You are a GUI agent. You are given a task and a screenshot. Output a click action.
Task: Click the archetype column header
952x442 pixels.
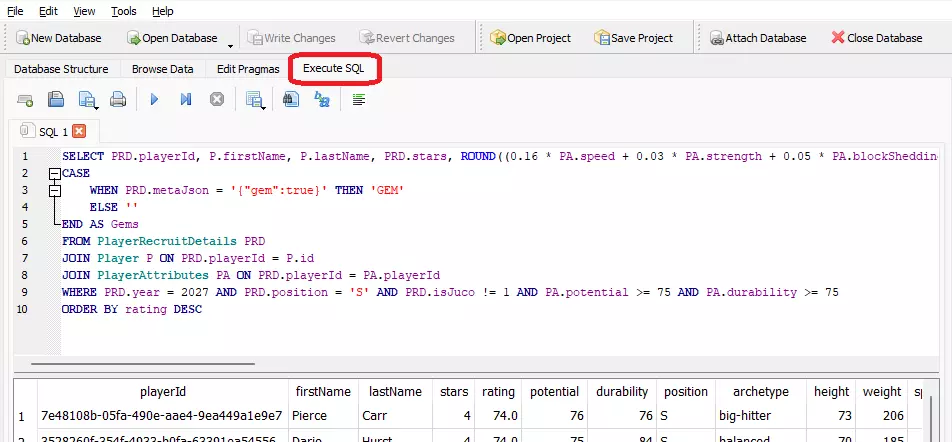click(761, 392)
